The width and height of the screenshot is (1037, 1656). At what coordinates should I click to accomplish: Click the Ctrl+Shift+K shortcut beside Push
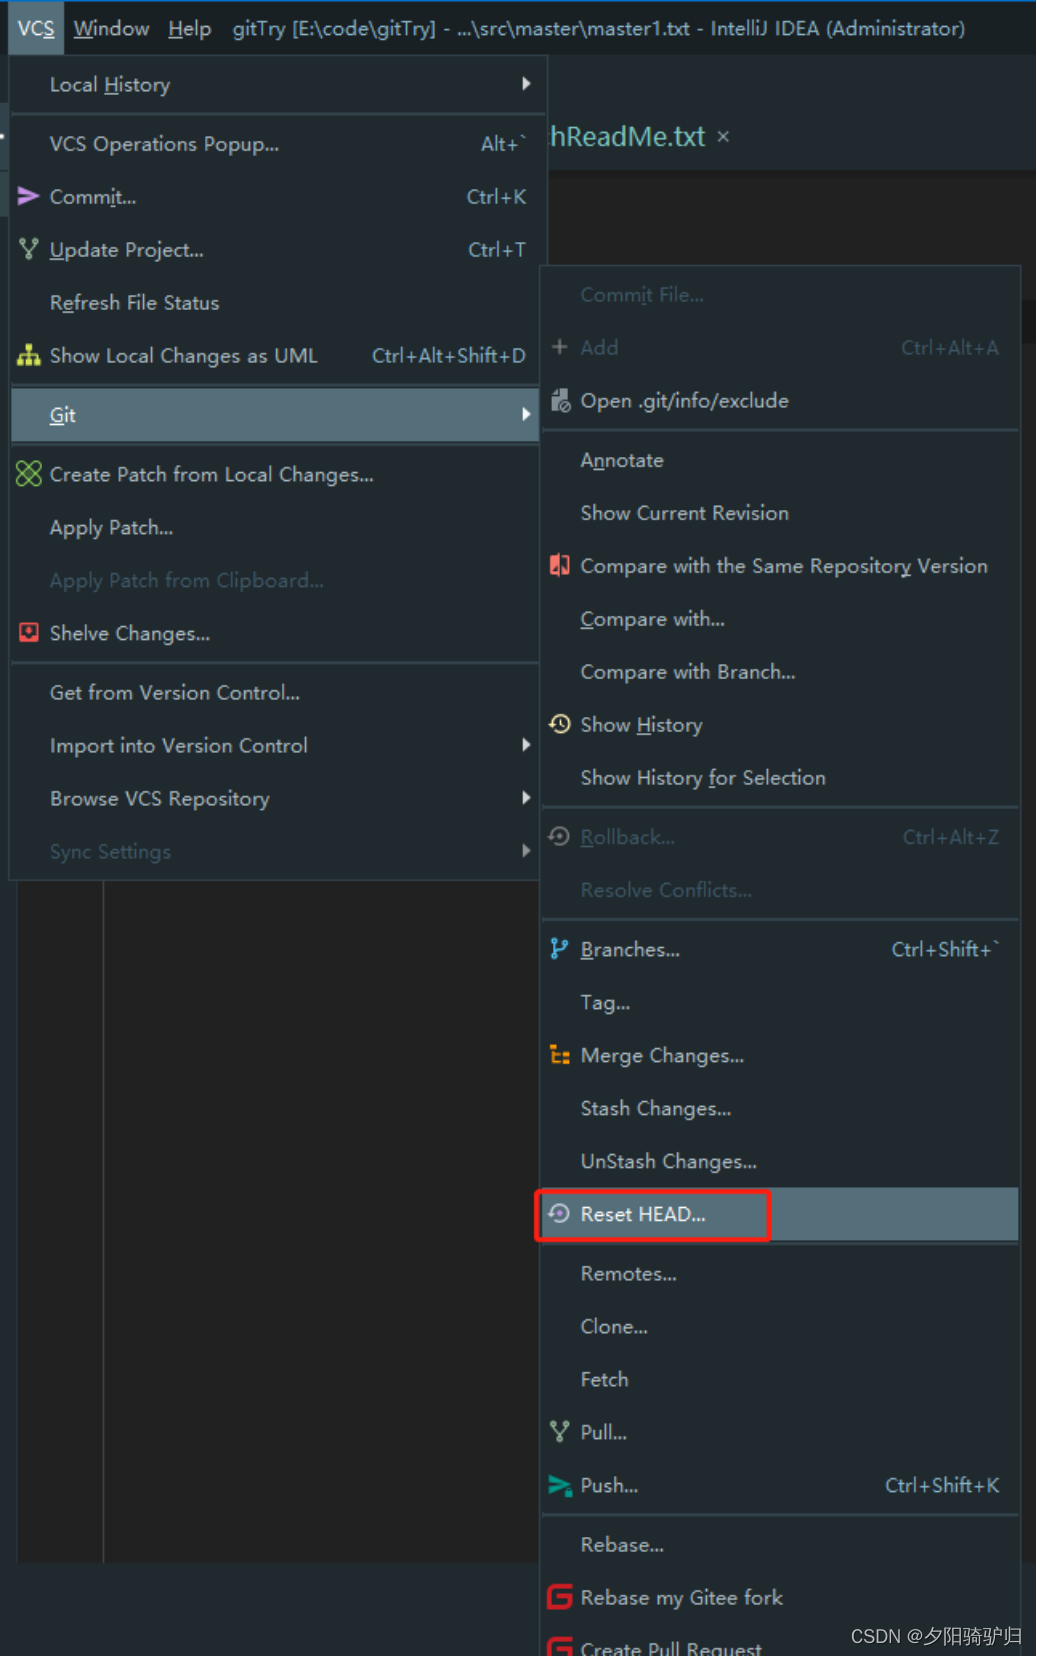click(x=942, y=1485)
